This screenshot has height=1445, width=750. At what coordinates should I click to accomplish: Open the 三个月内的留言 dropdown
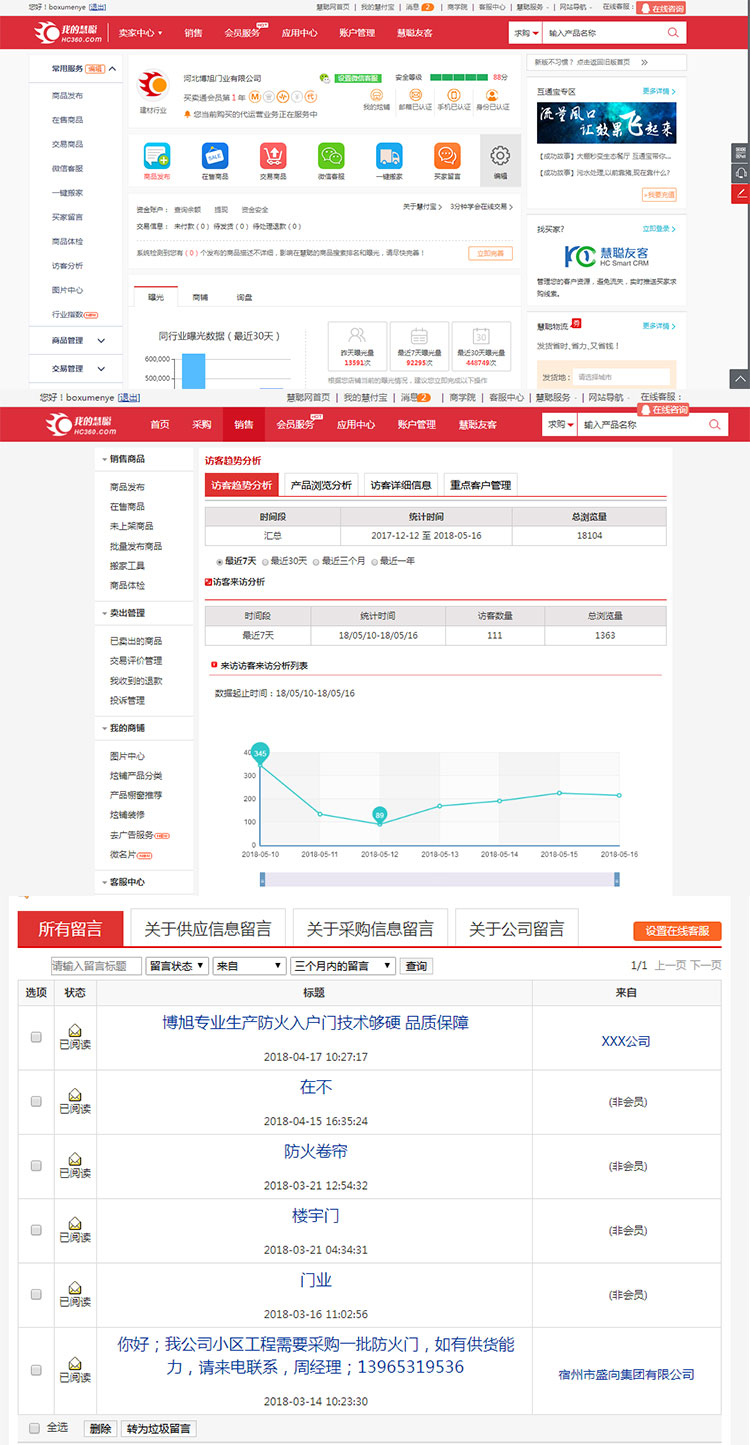pos(342,966)
